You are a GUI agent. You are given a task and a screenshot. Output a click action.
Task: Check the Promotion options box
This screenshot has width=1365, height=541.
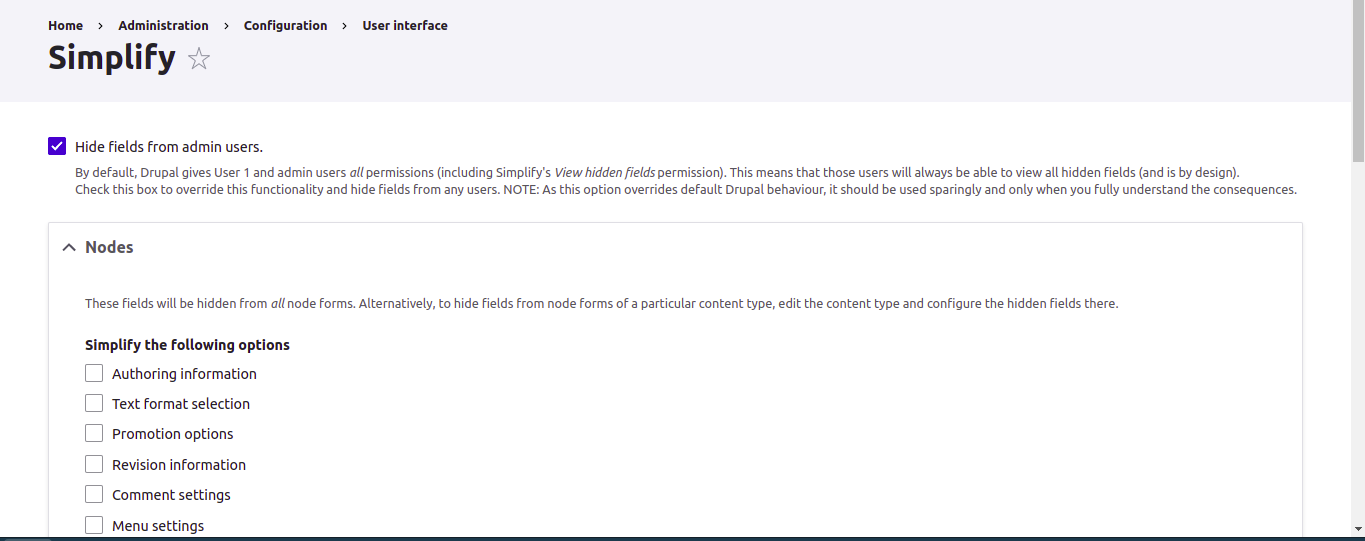tap(94, 433)
